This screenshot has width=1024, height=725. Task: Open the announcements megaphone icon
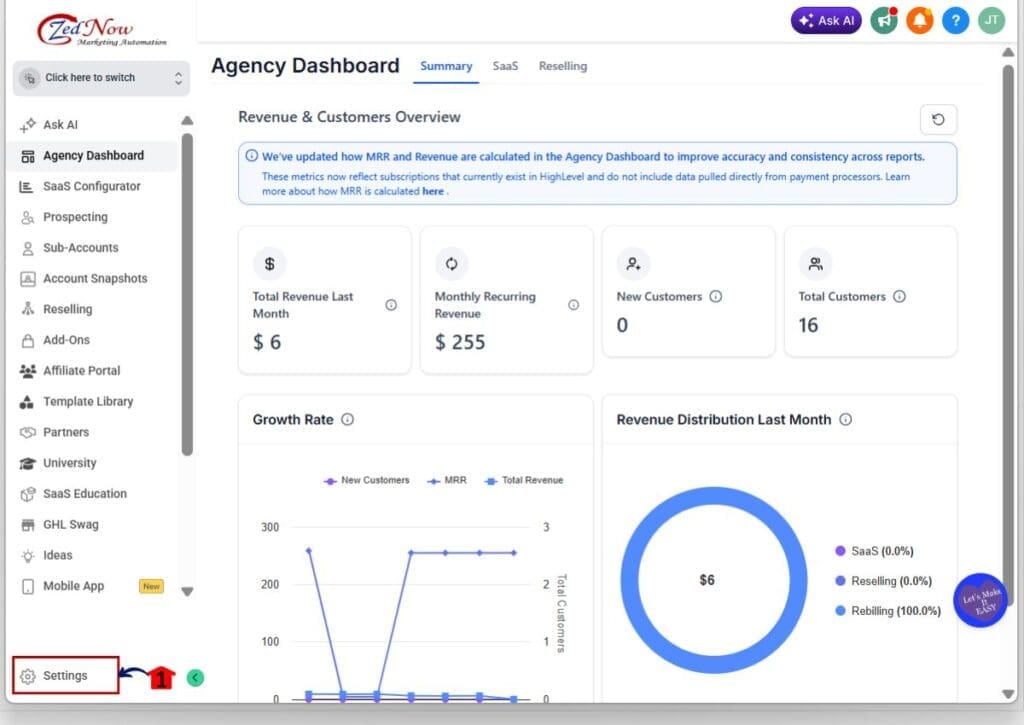point(883,20)
